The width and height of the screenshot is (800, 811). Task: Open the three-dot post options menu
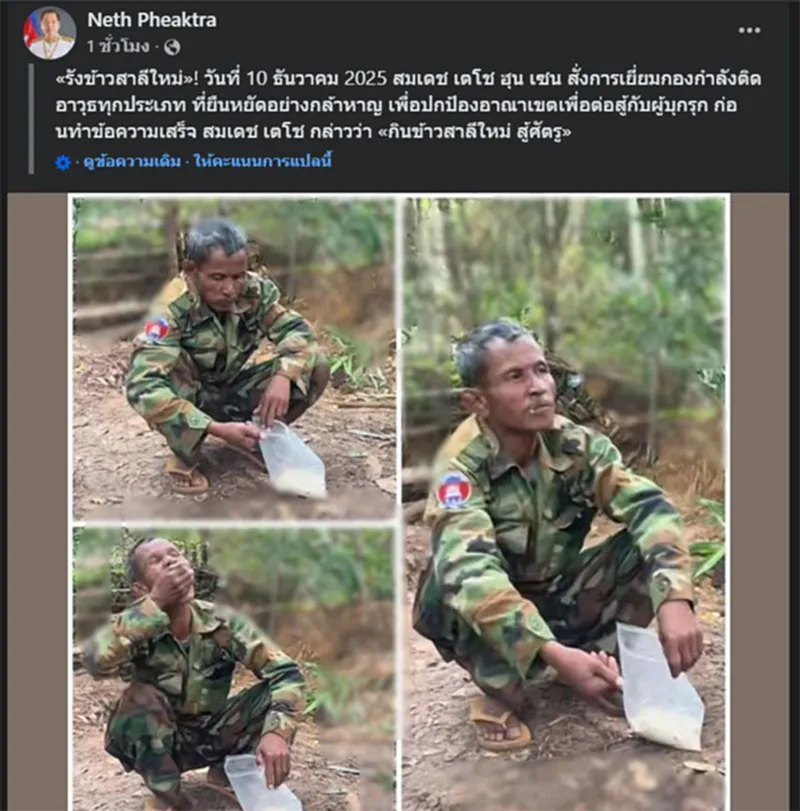(749, 30)
